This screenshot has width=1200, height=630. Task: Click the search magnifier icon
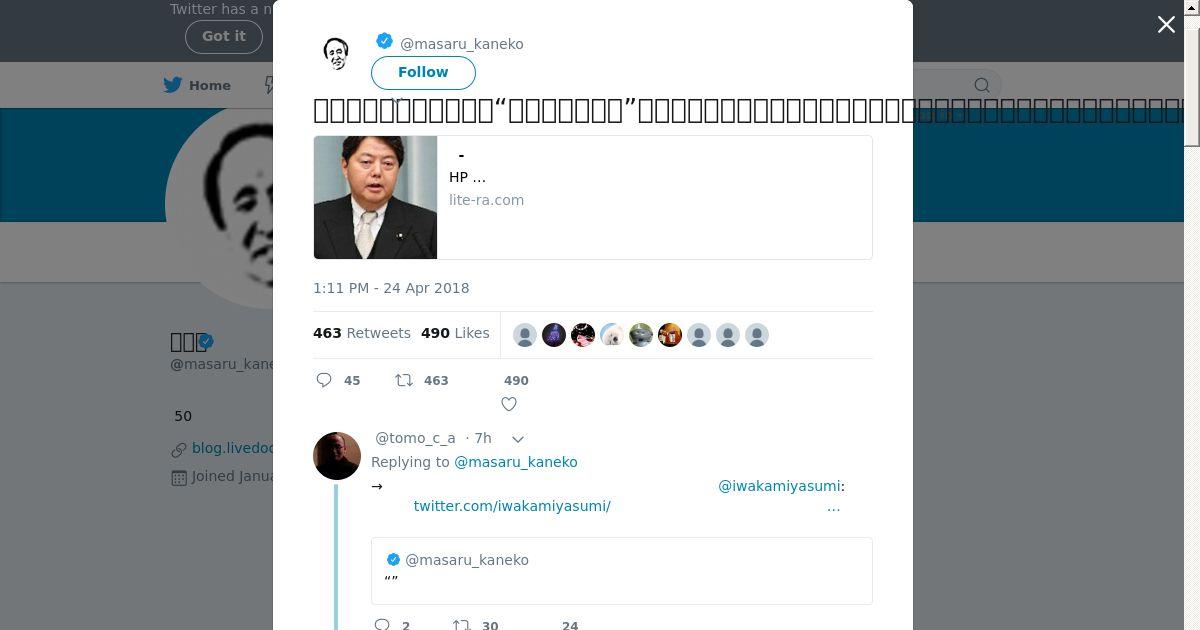point(982,85)
